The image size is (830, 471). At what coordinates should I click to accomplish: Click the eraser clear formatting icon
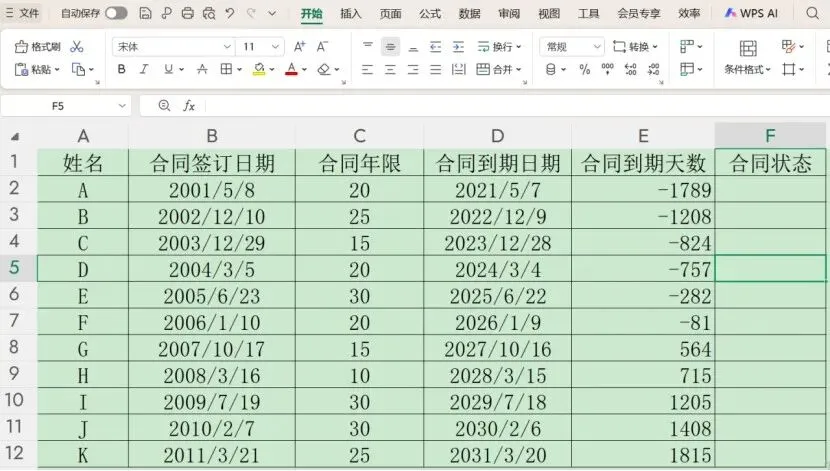click(324, 69)
